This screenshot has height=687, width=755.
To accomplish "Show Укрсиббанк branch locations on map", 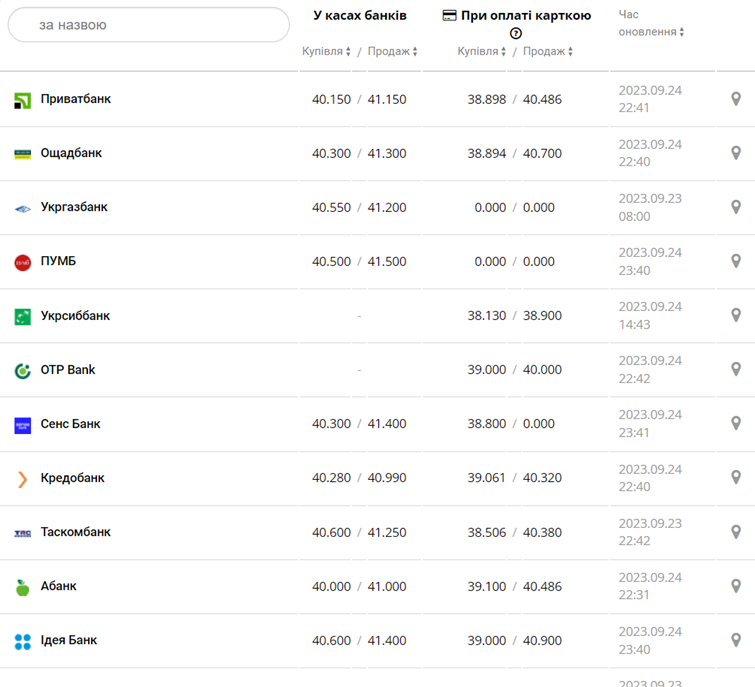I will click(736, 316).
